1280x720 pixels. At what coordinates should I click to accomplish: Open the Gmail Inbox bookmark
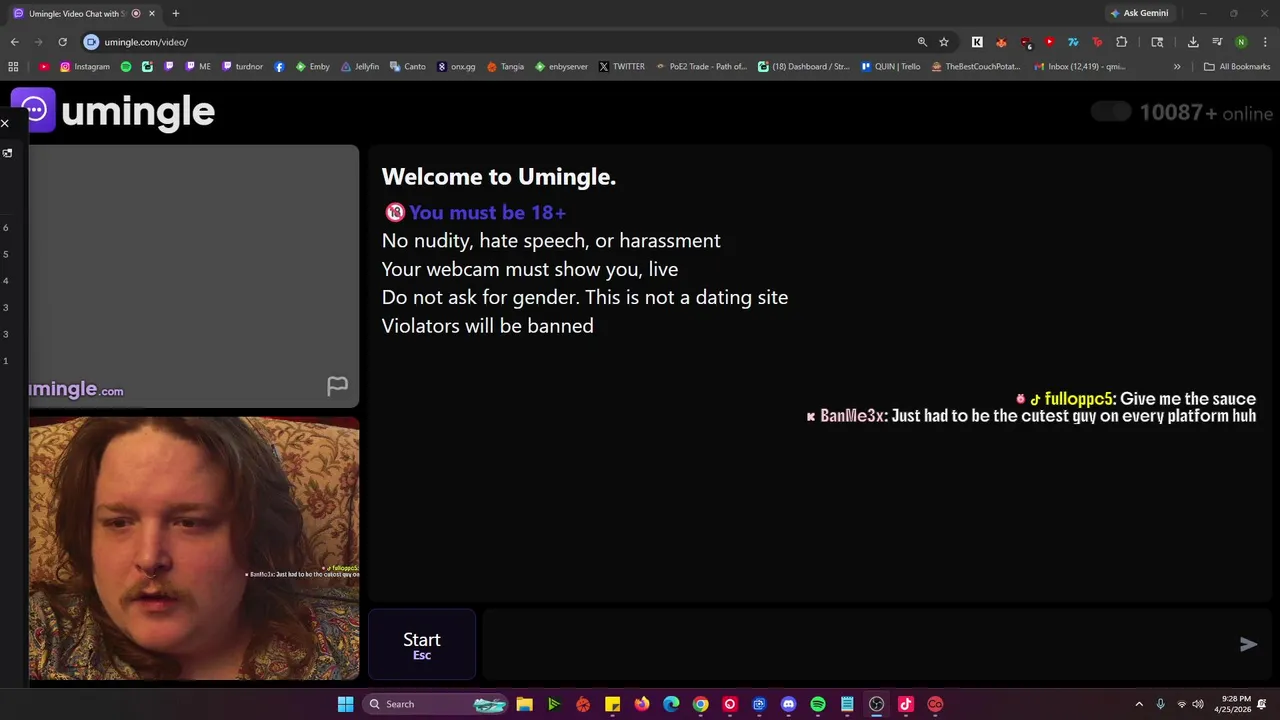[x=1079, y=67]
